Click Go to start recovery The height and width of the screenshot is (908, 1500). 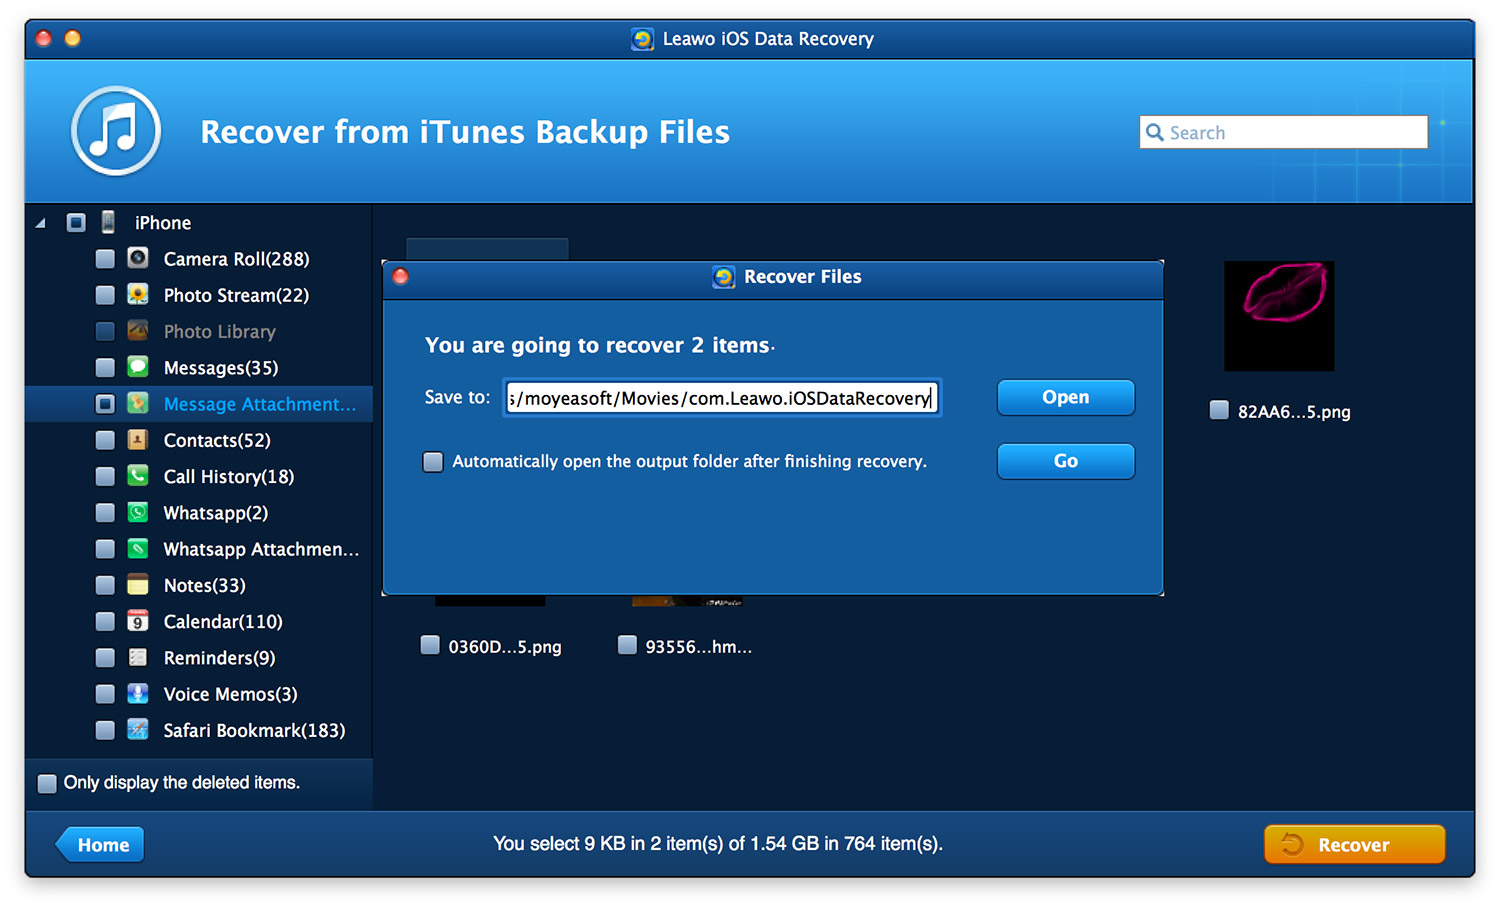pyautogui.click(x=1066, y=461)
